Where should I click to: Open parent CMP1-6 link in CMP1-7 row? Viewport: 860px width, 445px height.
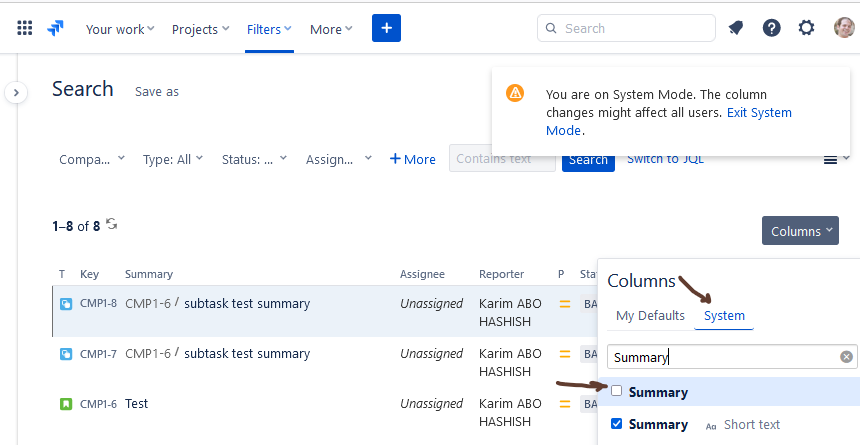pos(148,354)
